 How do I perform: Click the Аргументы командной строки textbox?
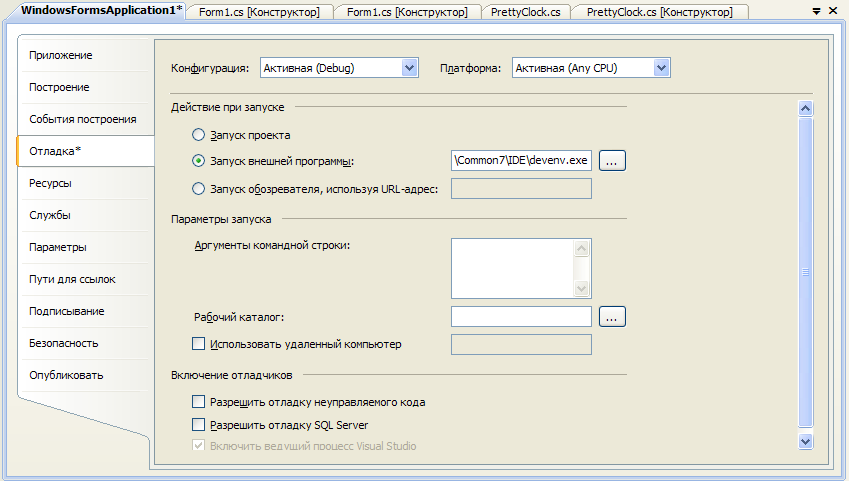[x=513, y=268]
